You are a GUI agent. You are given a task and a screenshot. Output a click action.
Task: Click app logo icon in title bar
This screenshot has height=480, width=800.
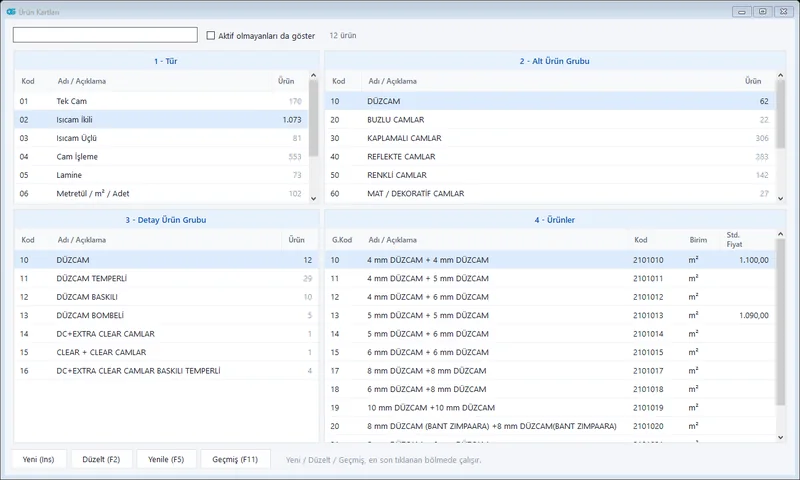(x=11, y=11)
